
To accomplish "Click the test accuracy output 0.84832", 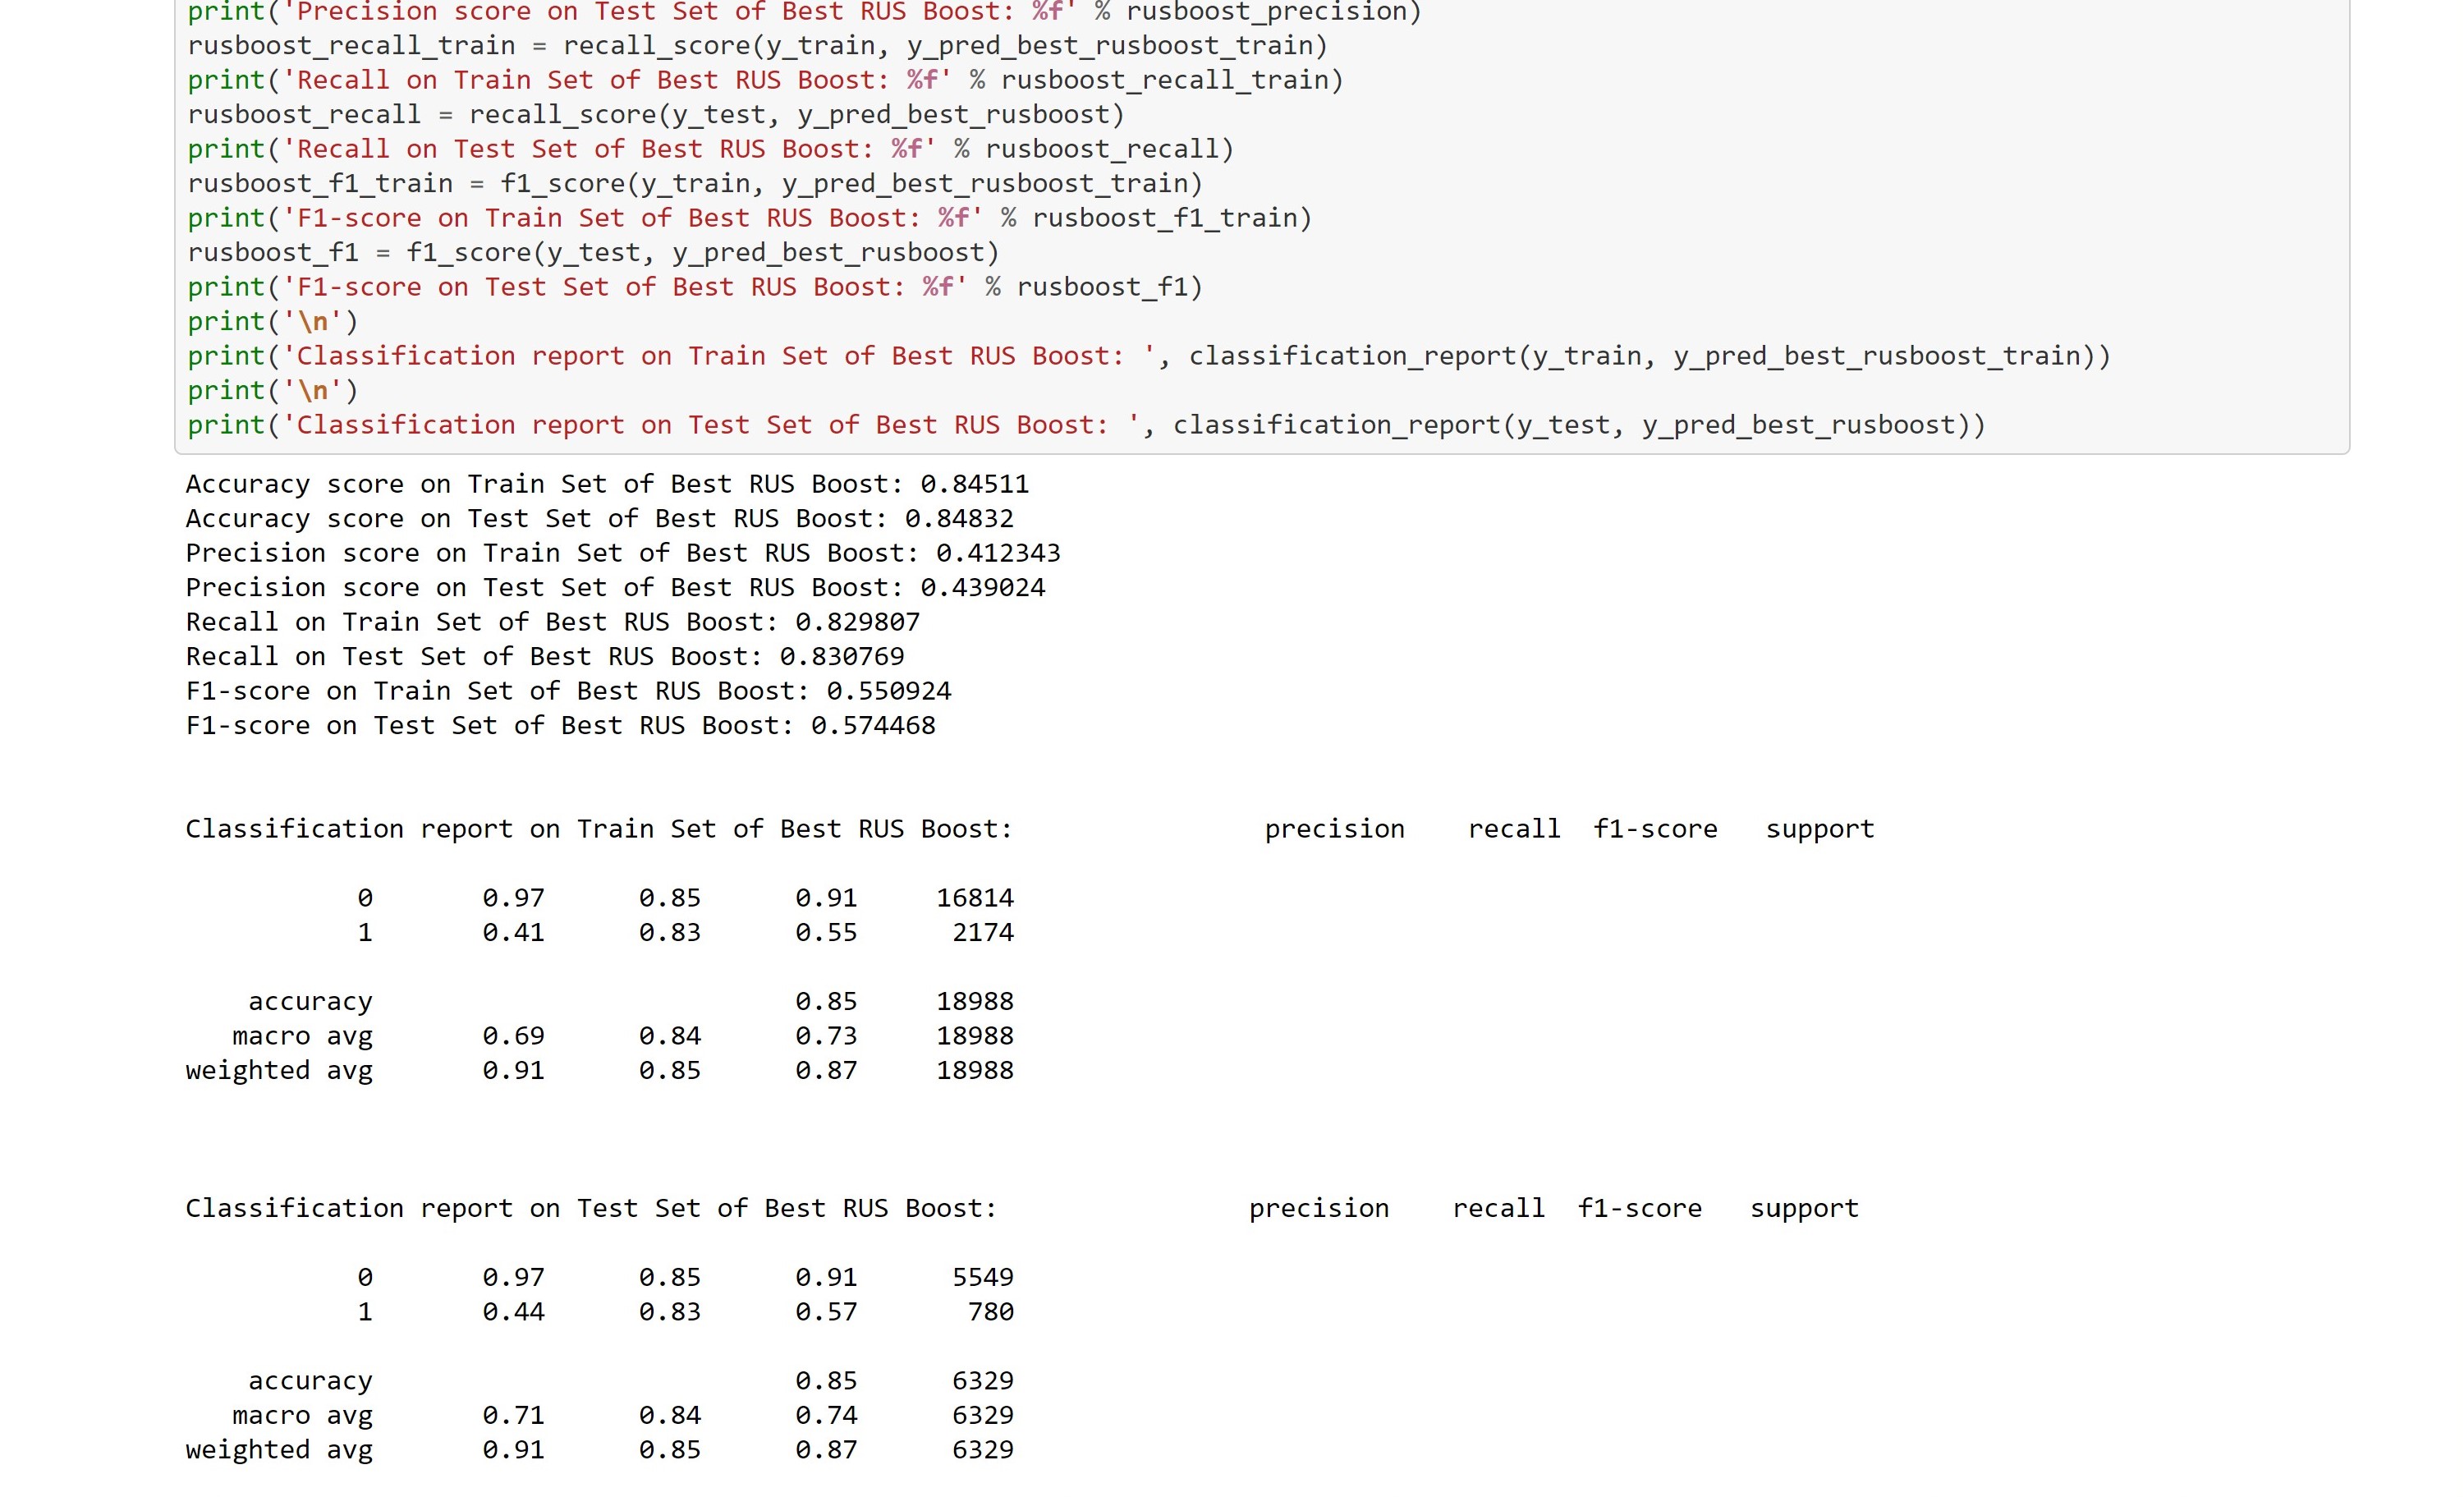I will (958, 519).
